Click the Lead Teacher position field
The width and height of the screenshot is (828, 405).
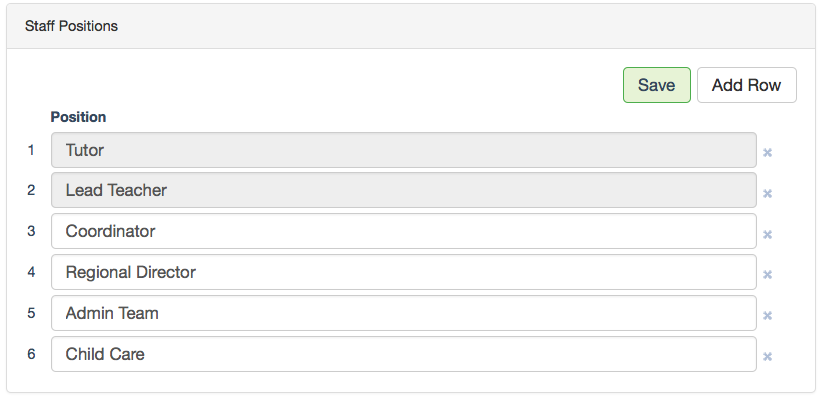(403, 190)
